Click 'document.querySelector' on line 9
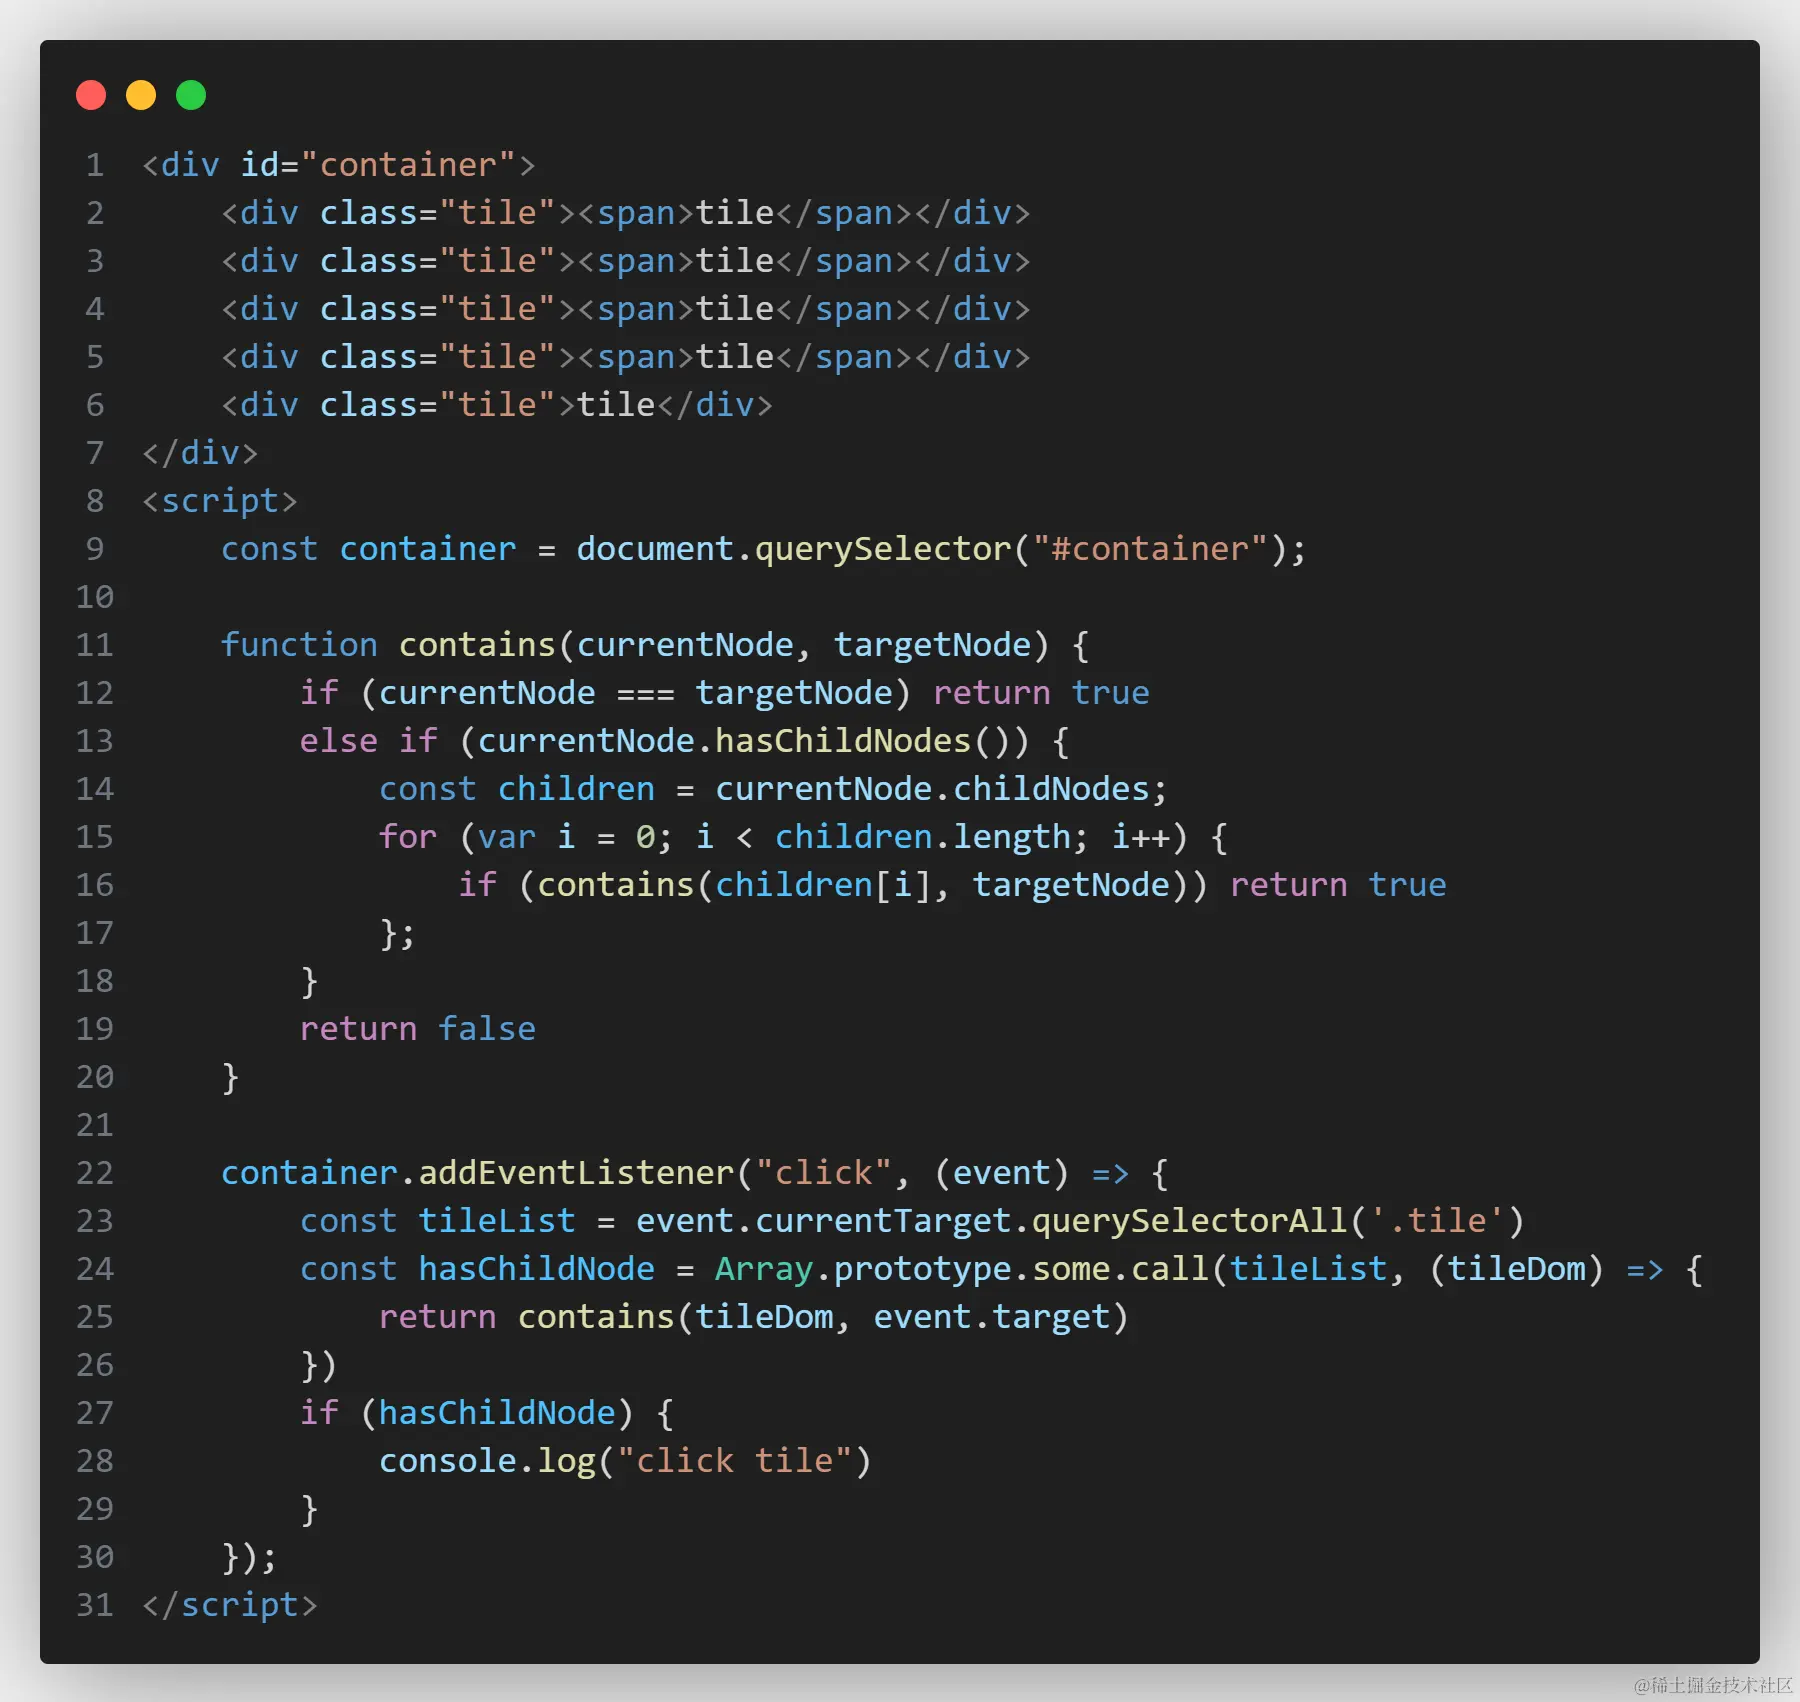The height and width of the screenshot is (1702, 1800). 794,549
